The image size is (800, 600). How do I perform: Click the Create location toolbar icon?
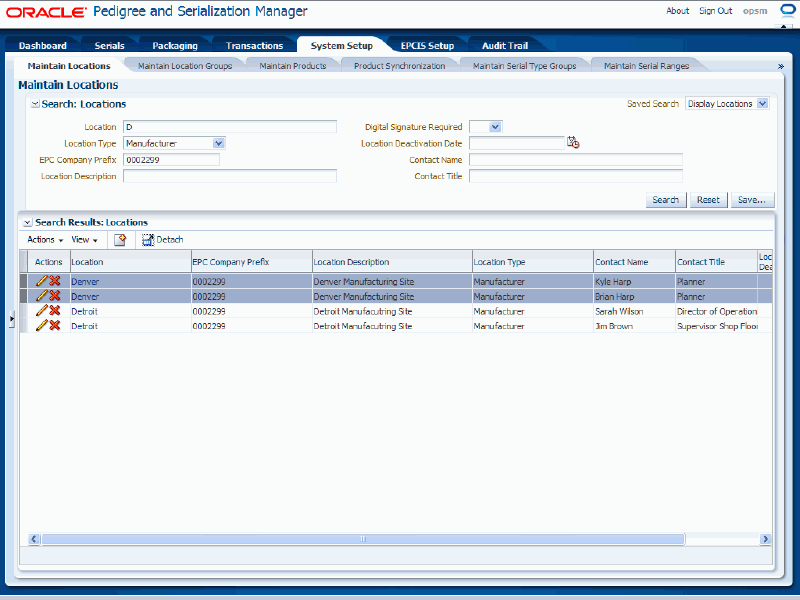pyautogui.click(x=120, y=240)
